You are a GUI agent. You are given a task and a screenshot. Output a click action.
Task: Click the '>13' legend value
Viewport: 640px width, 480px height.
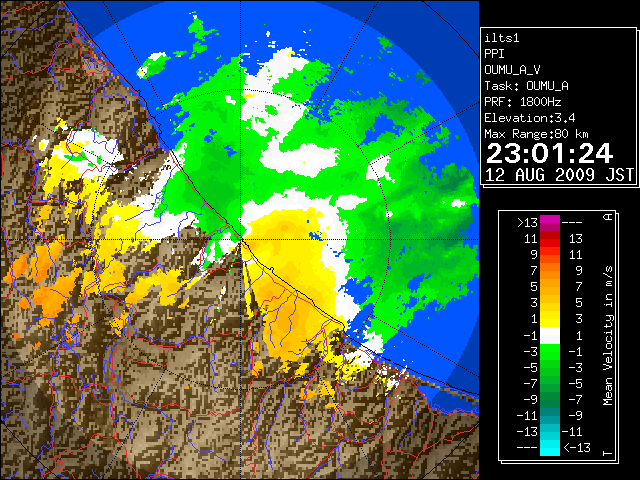[x=527, y=223]
